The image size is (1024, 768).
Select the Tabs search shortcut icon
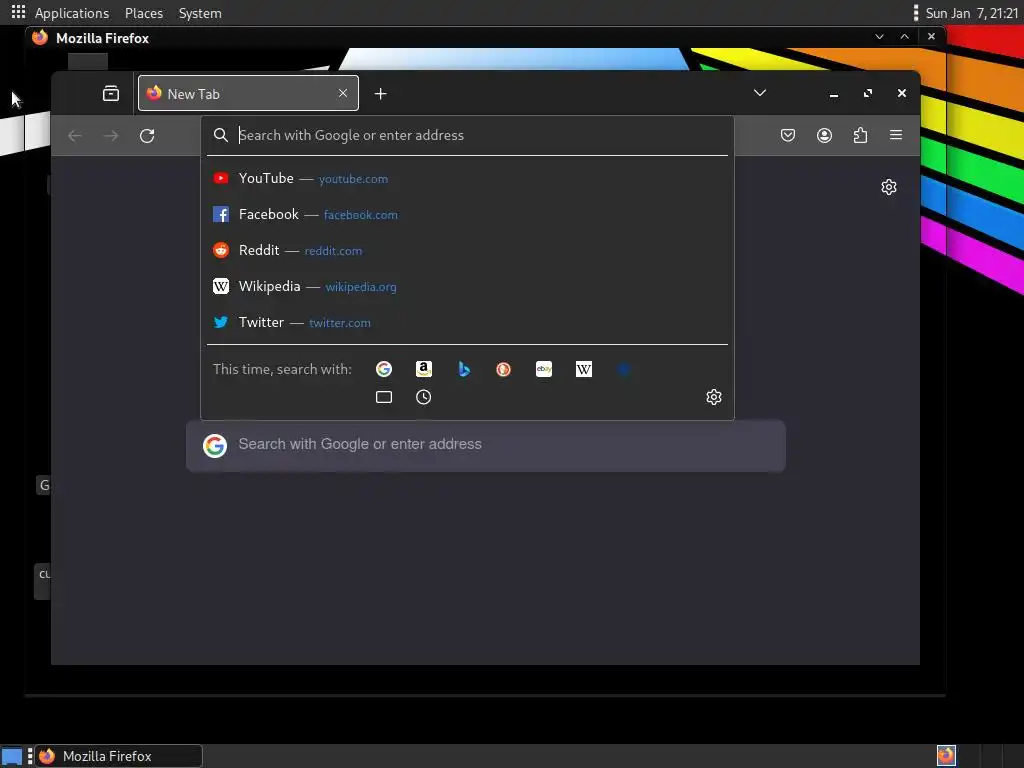point(384,397)
